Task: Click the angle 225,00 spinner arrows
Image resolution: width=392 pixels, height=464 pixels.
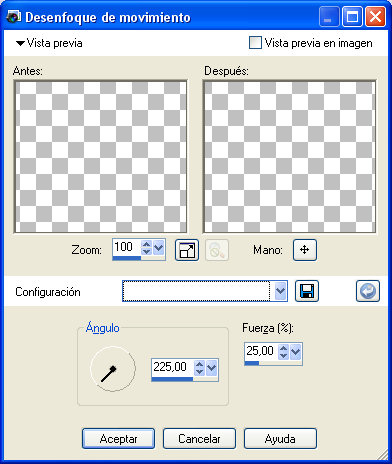Action: coord(199,368)
